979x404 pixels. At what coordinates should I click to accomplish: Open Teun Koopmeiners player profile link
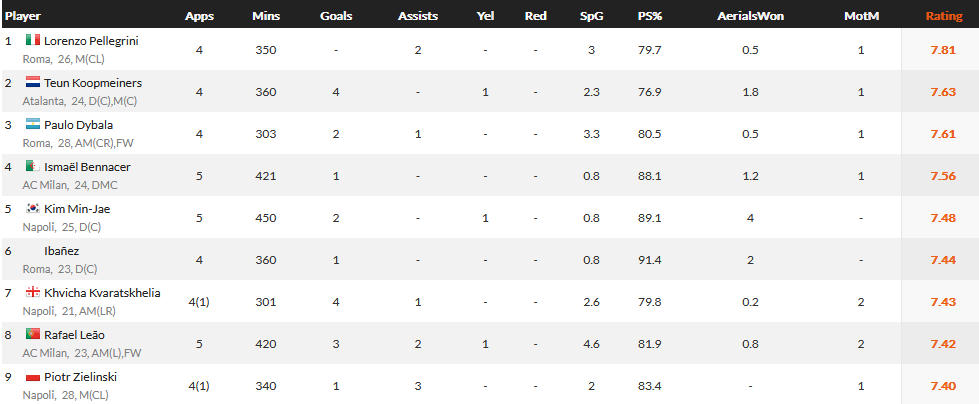tap(93, 82)
